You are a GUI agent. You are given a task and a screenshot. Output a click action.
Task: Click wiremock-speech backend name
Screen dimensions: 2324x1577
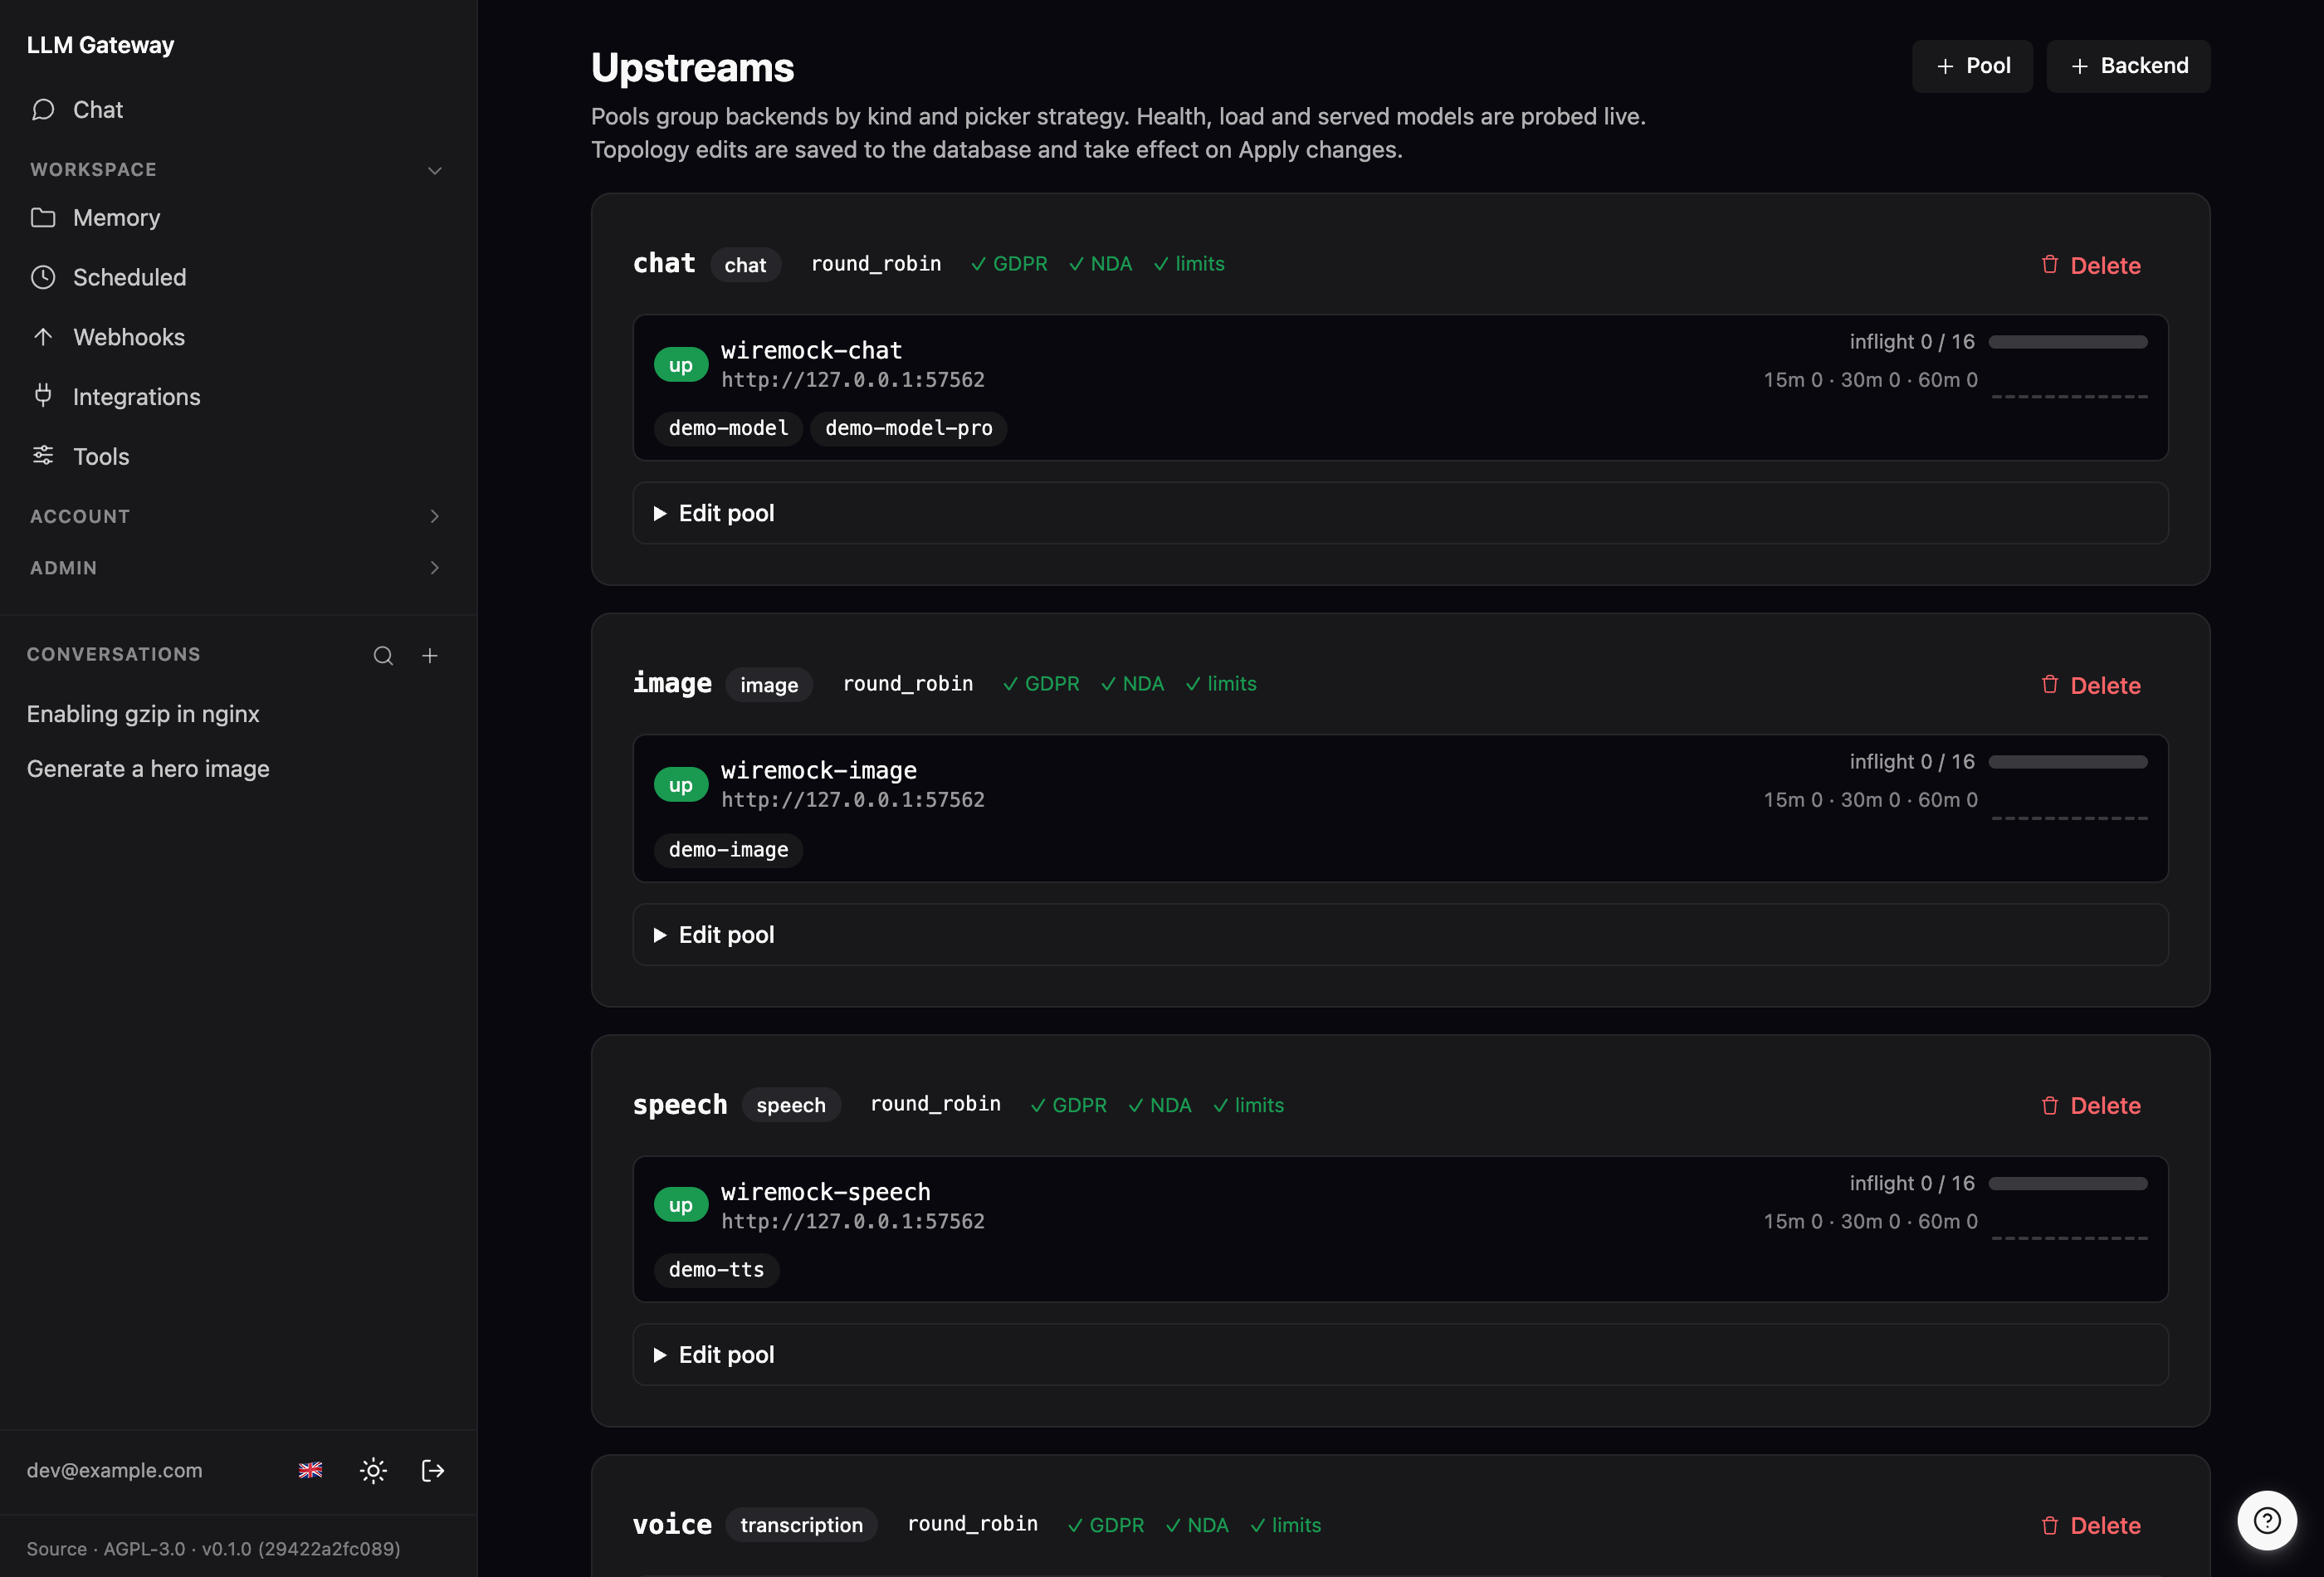click(825, 1192)
